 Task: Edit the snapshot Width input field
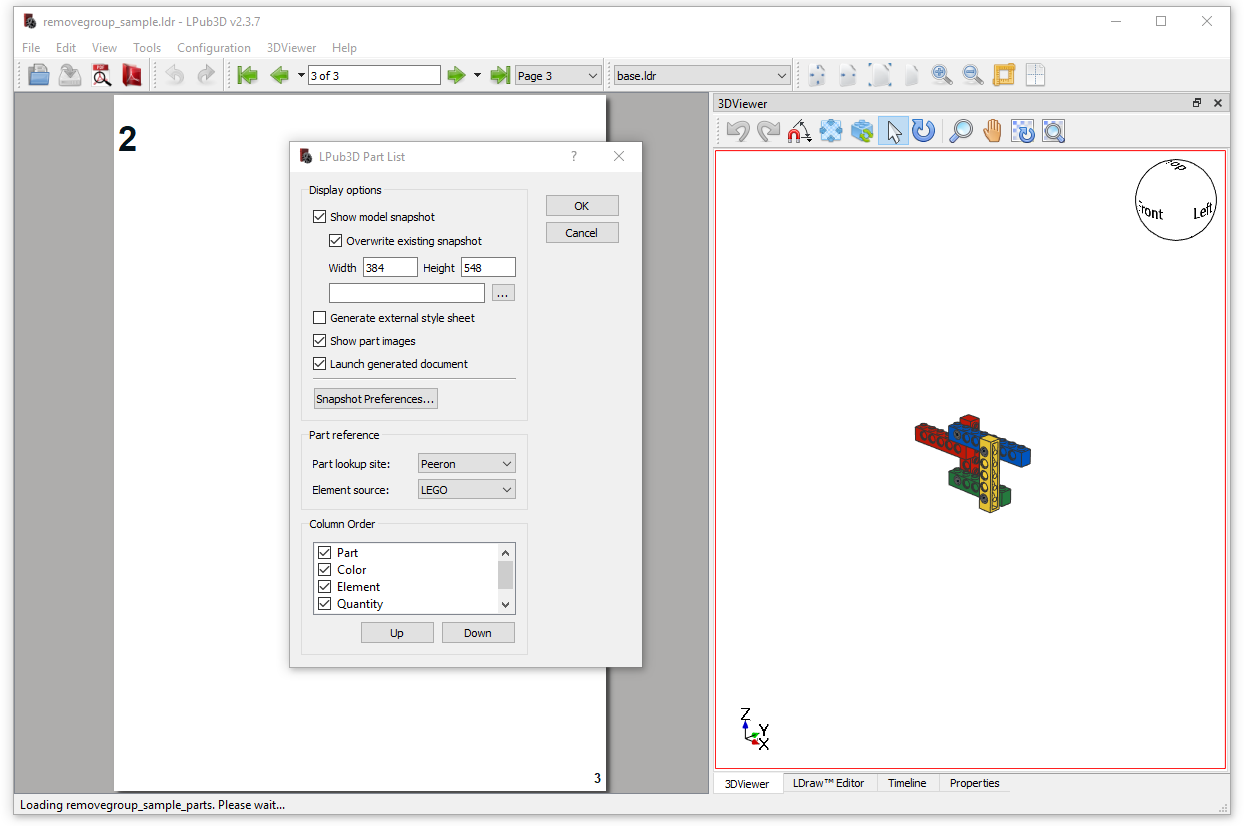389,267
